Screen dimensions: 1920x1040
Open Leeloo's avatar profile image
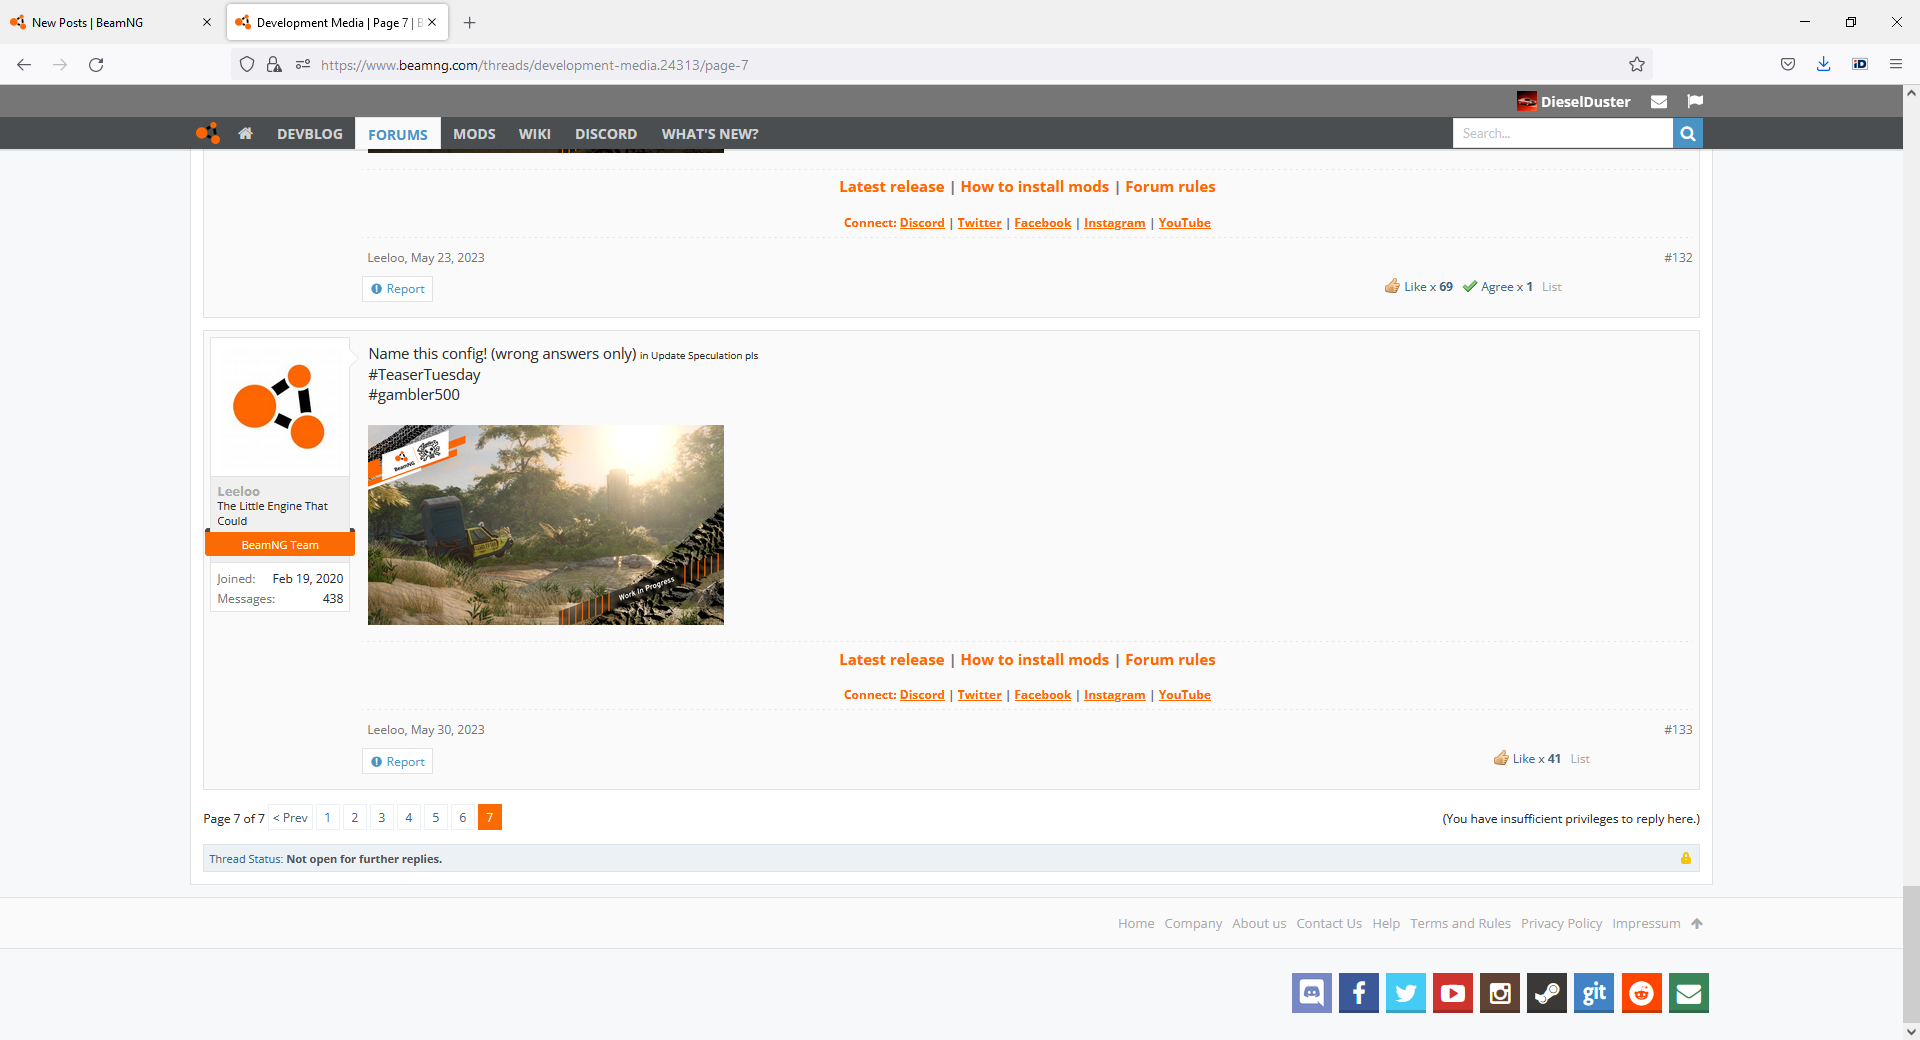pos(280,407)
